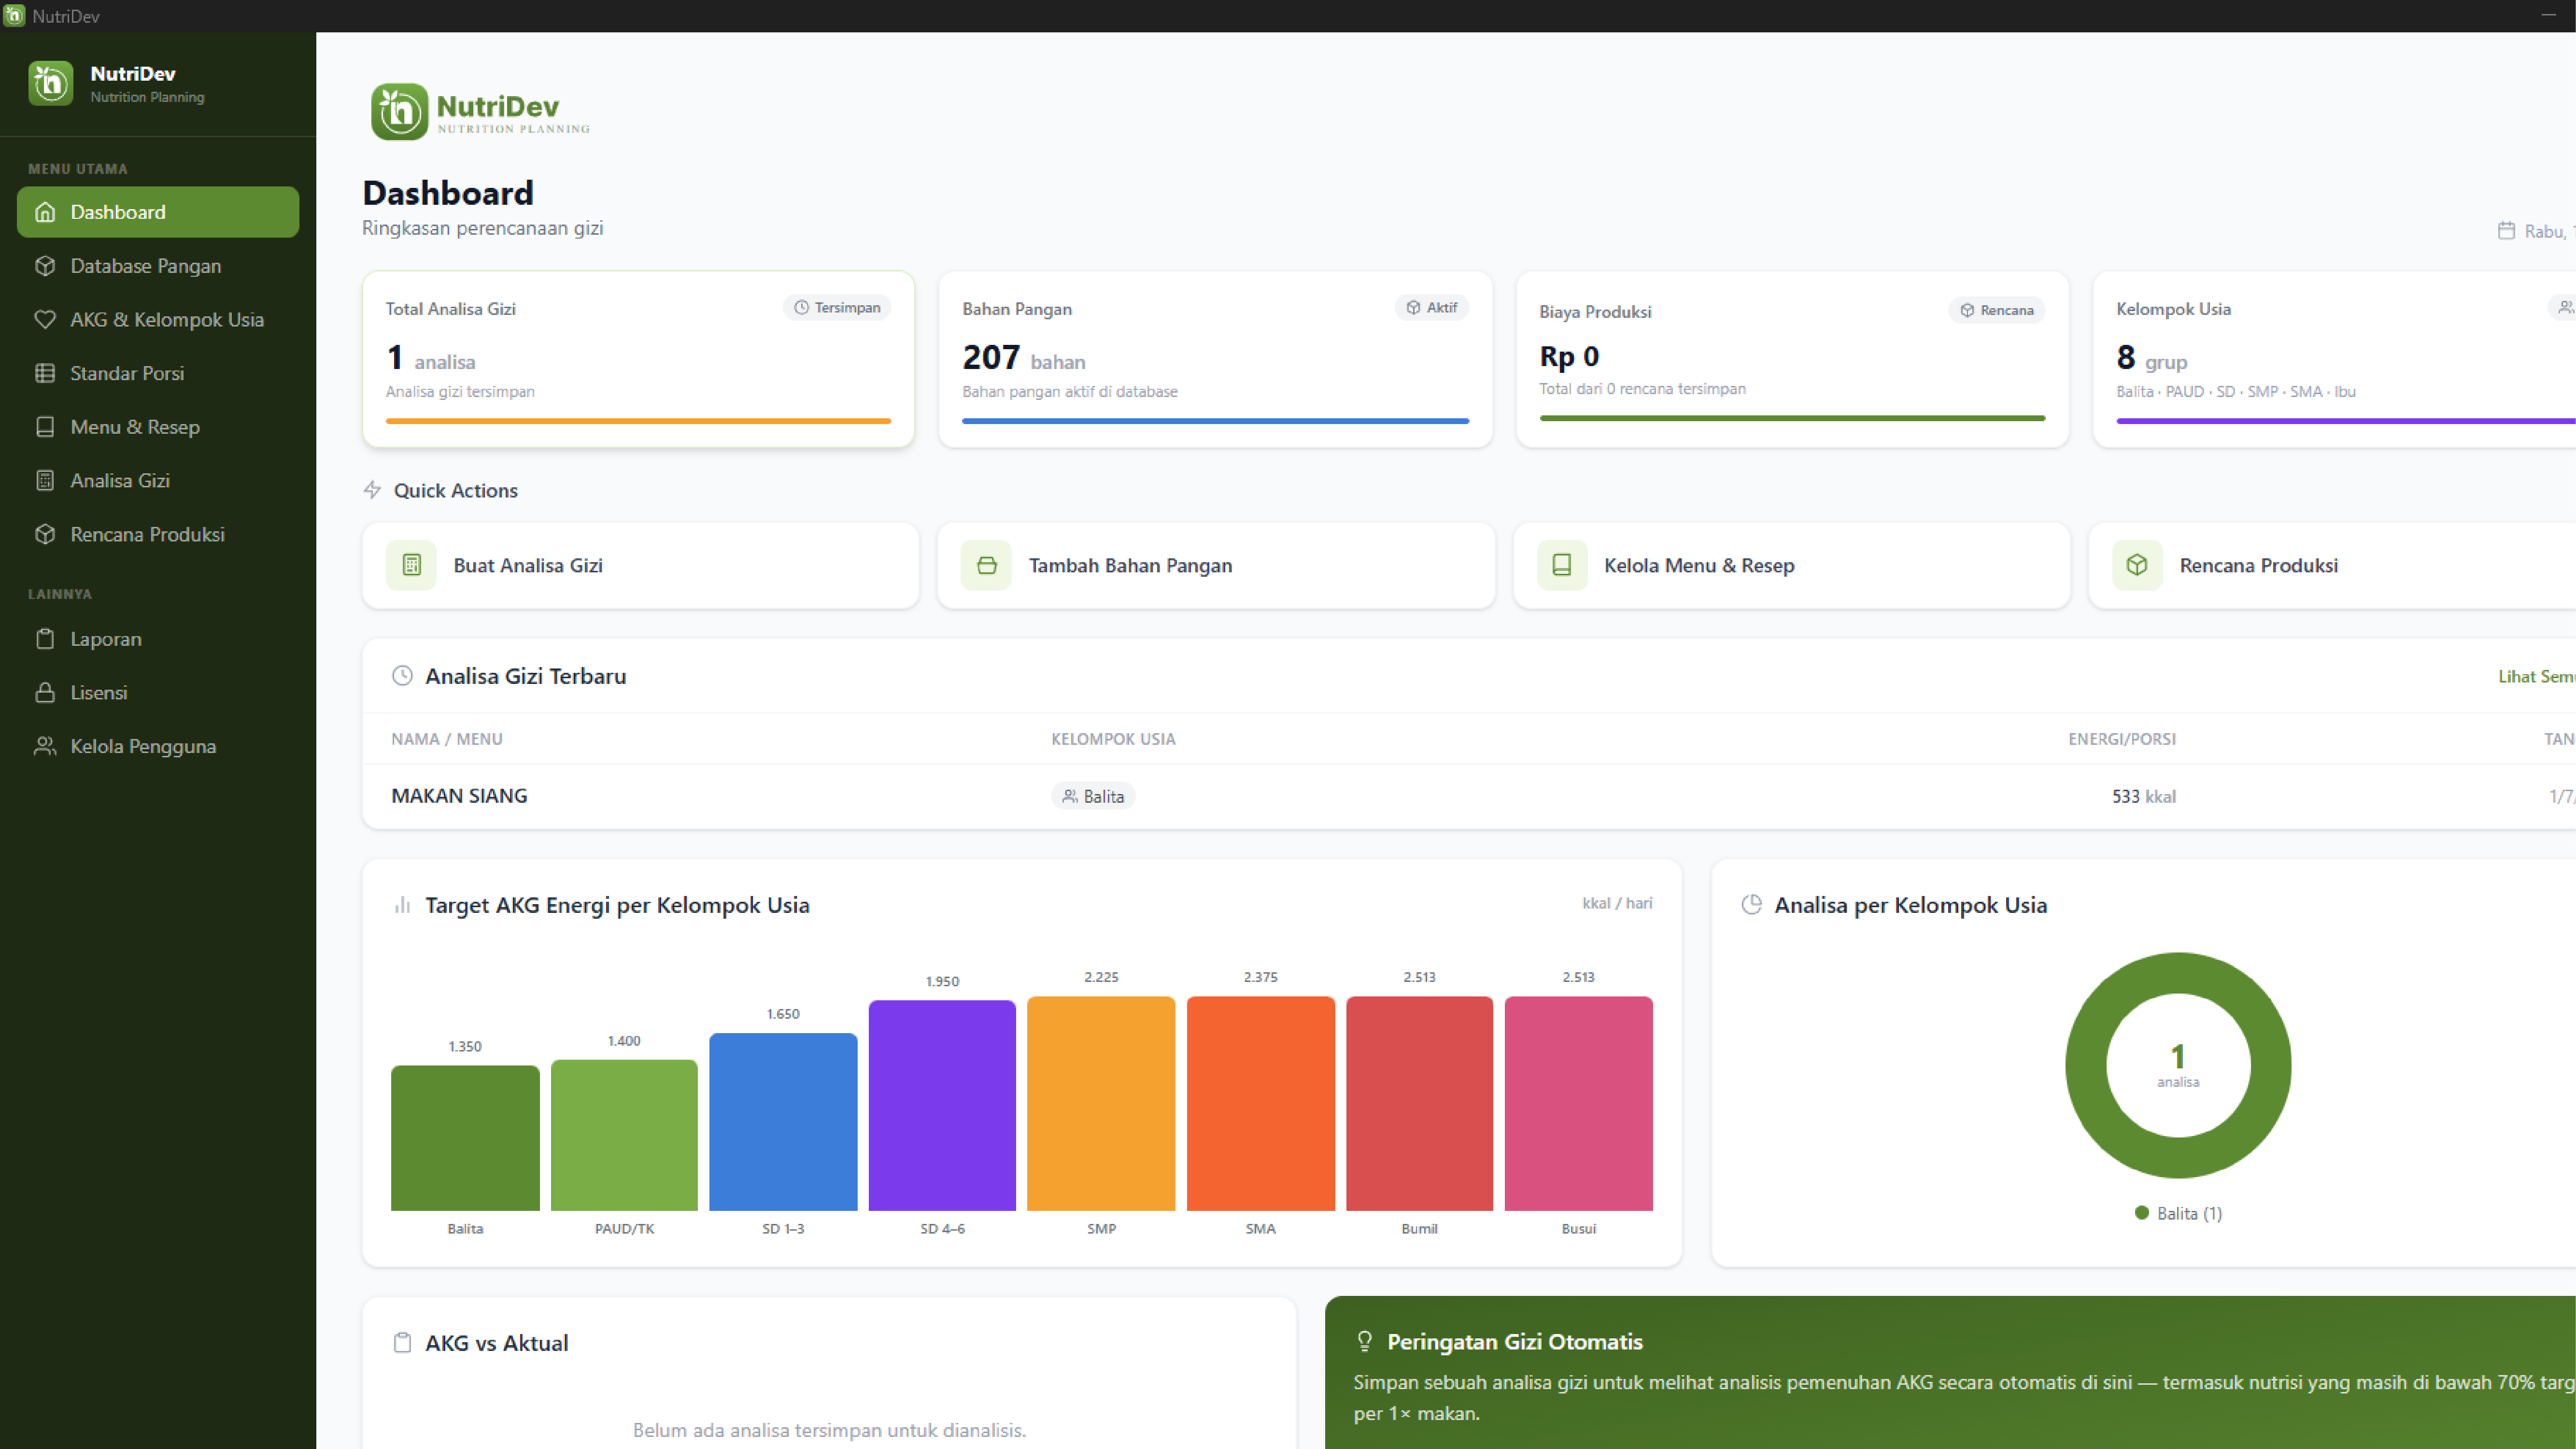
Task: Click the users icon beside Kelola Pengguna
Action: (x=45, y=746)
